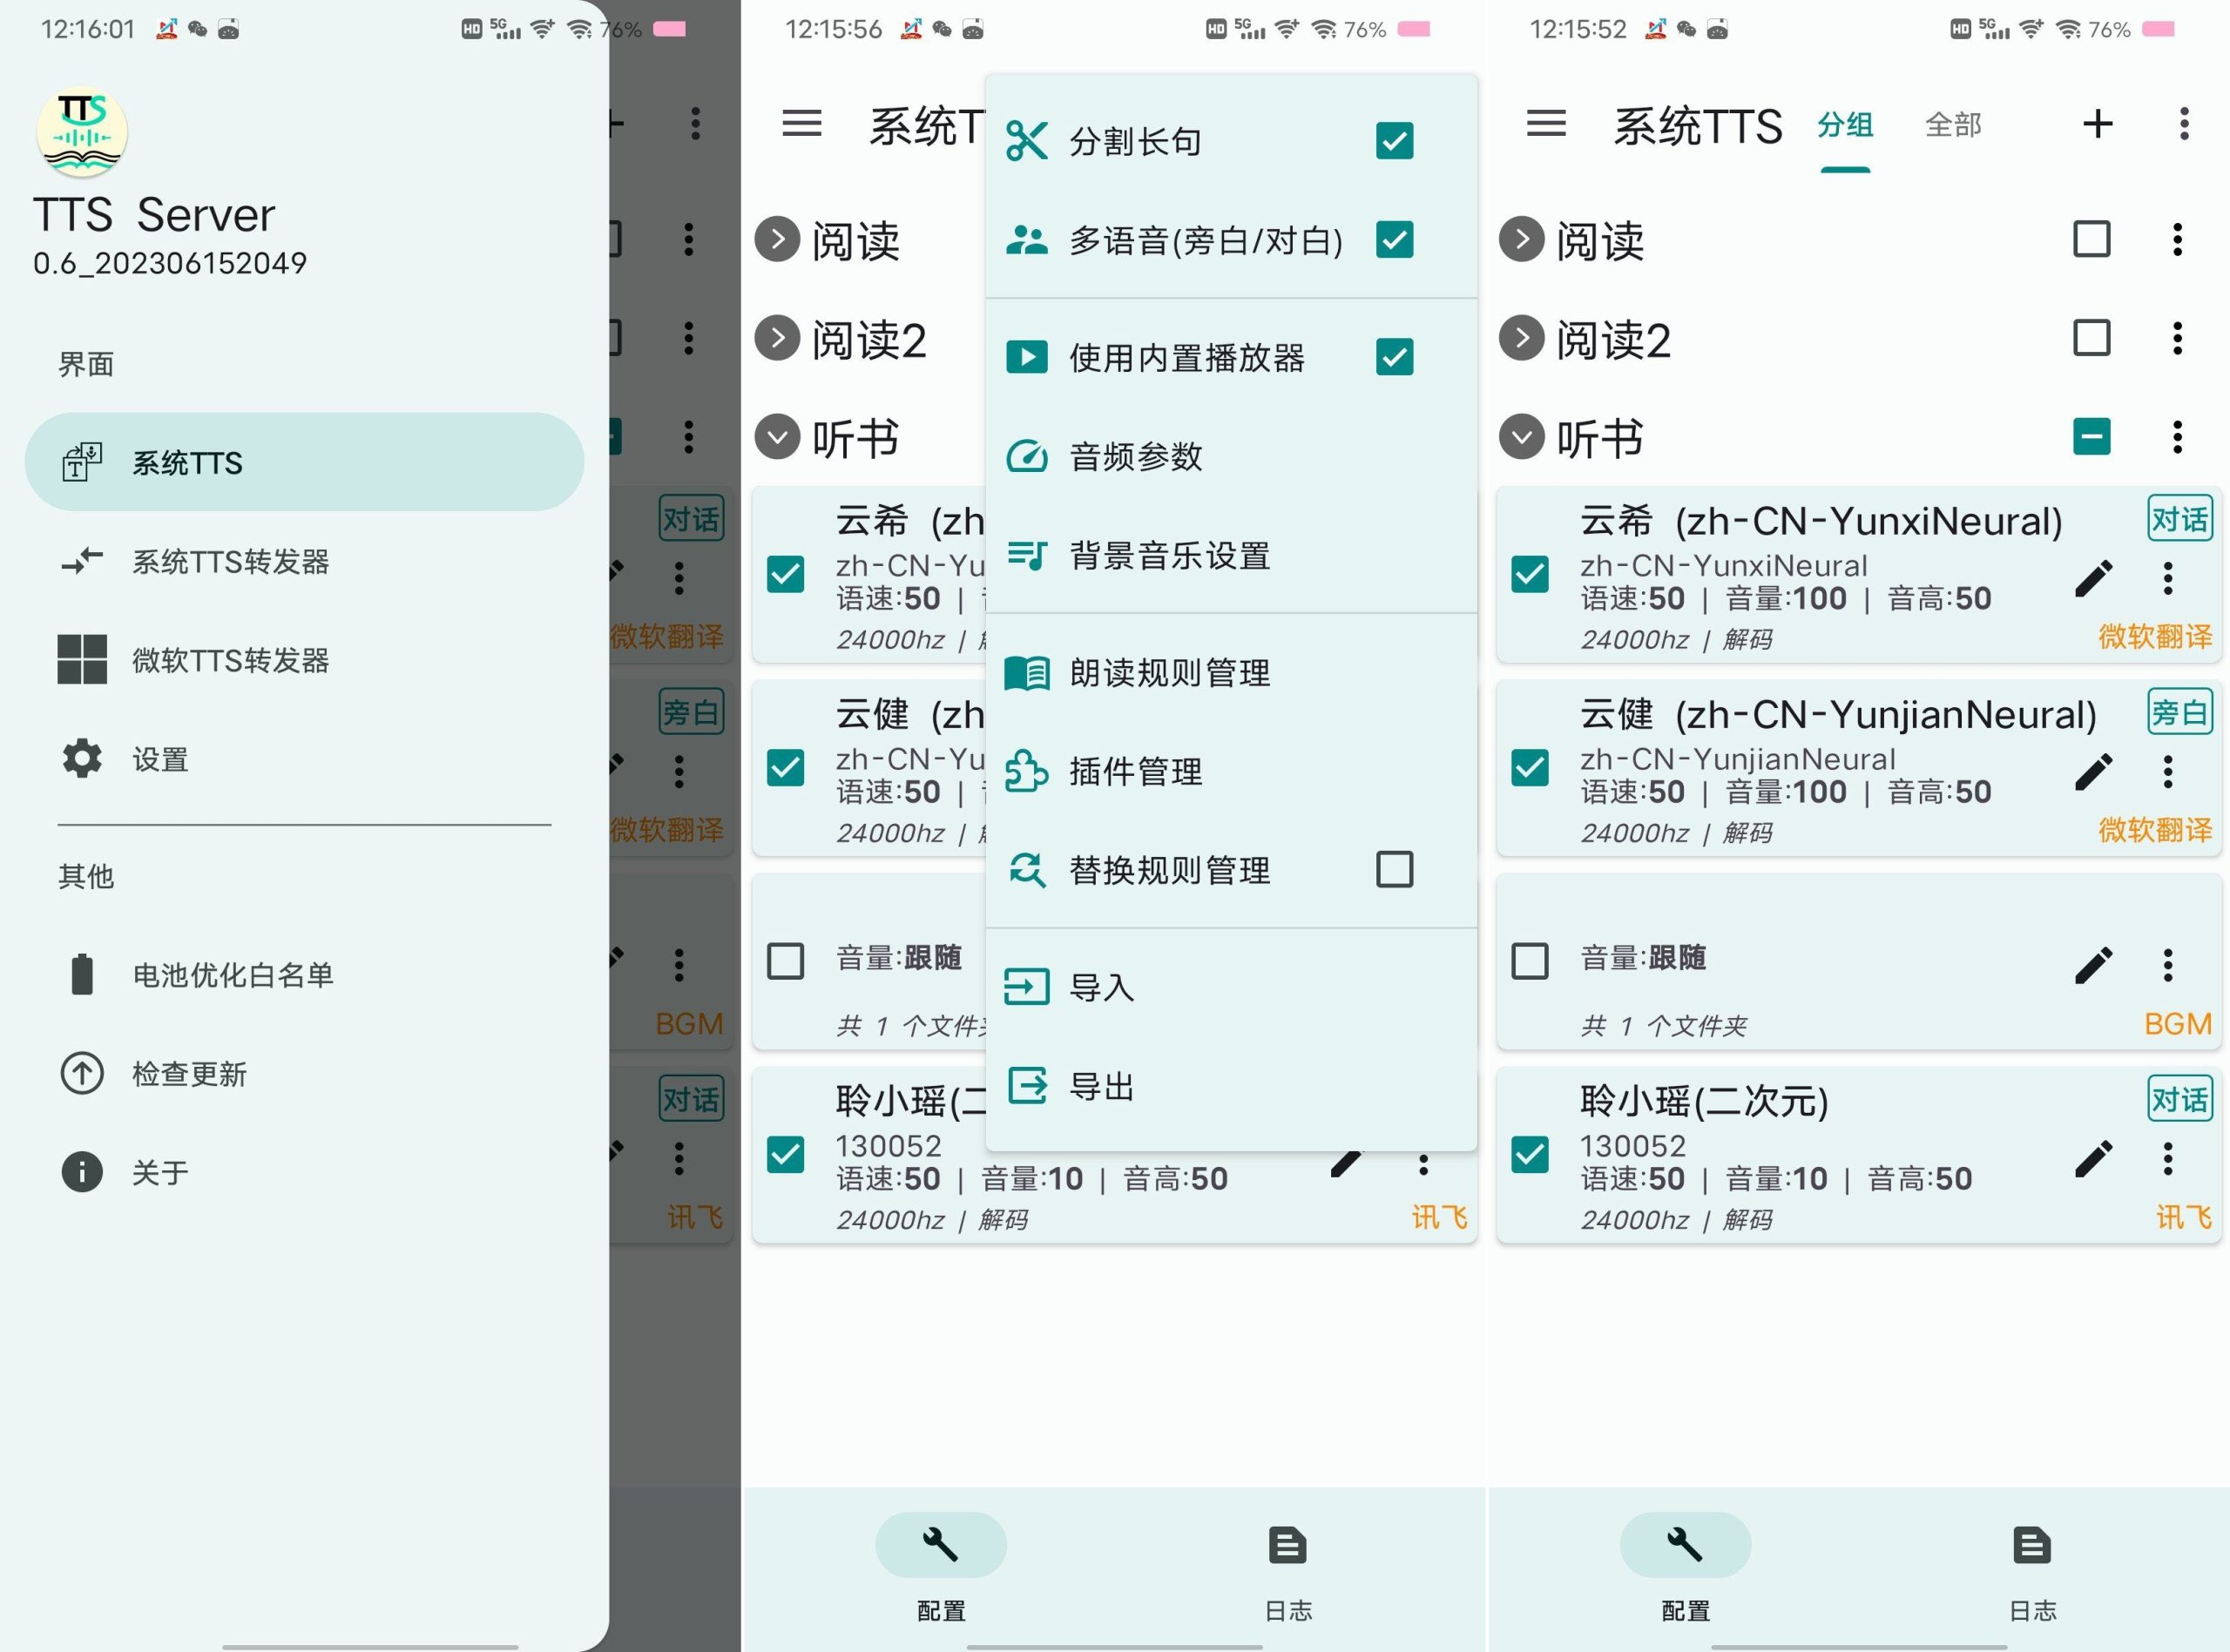Switch to the 全部 tab
The width and height of the screenshot is (2230, 1652).
(x=1952, y=125)
